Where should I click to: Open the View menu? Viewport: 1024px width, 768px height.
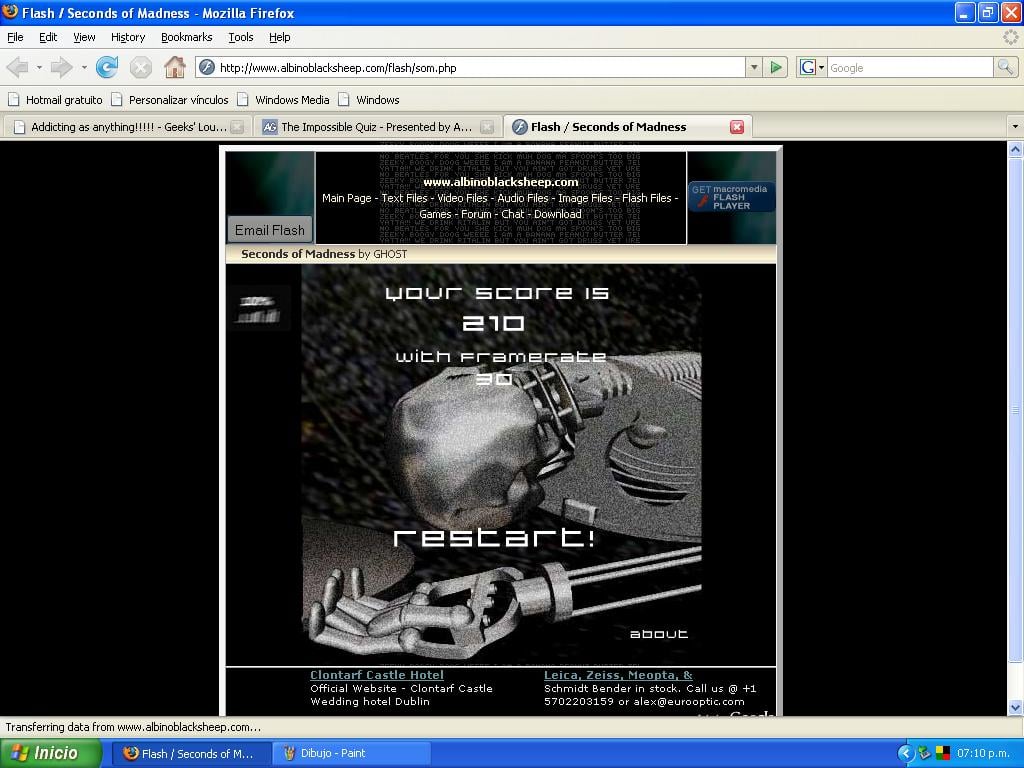[84, 37]
